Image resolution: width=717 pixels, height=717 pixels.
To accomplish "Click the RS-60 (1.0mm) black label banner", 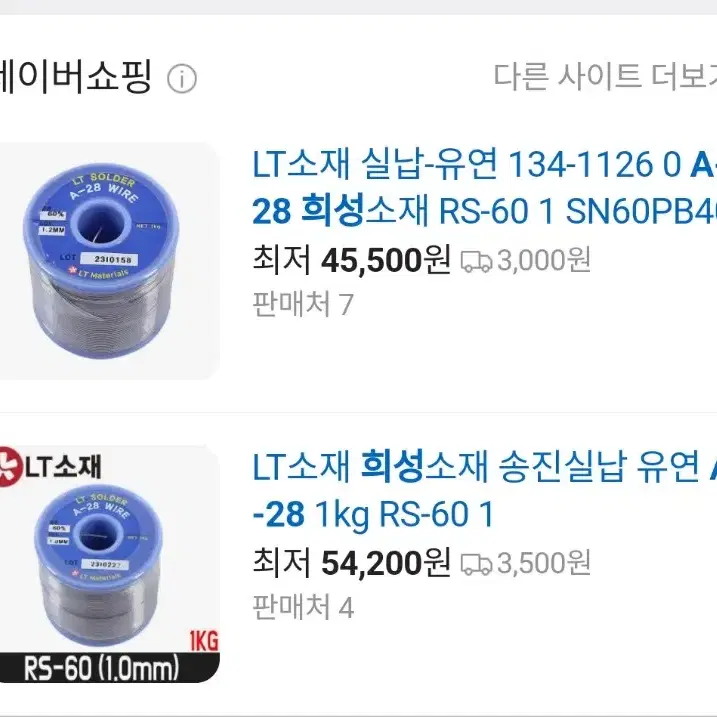I will point(109,668).
